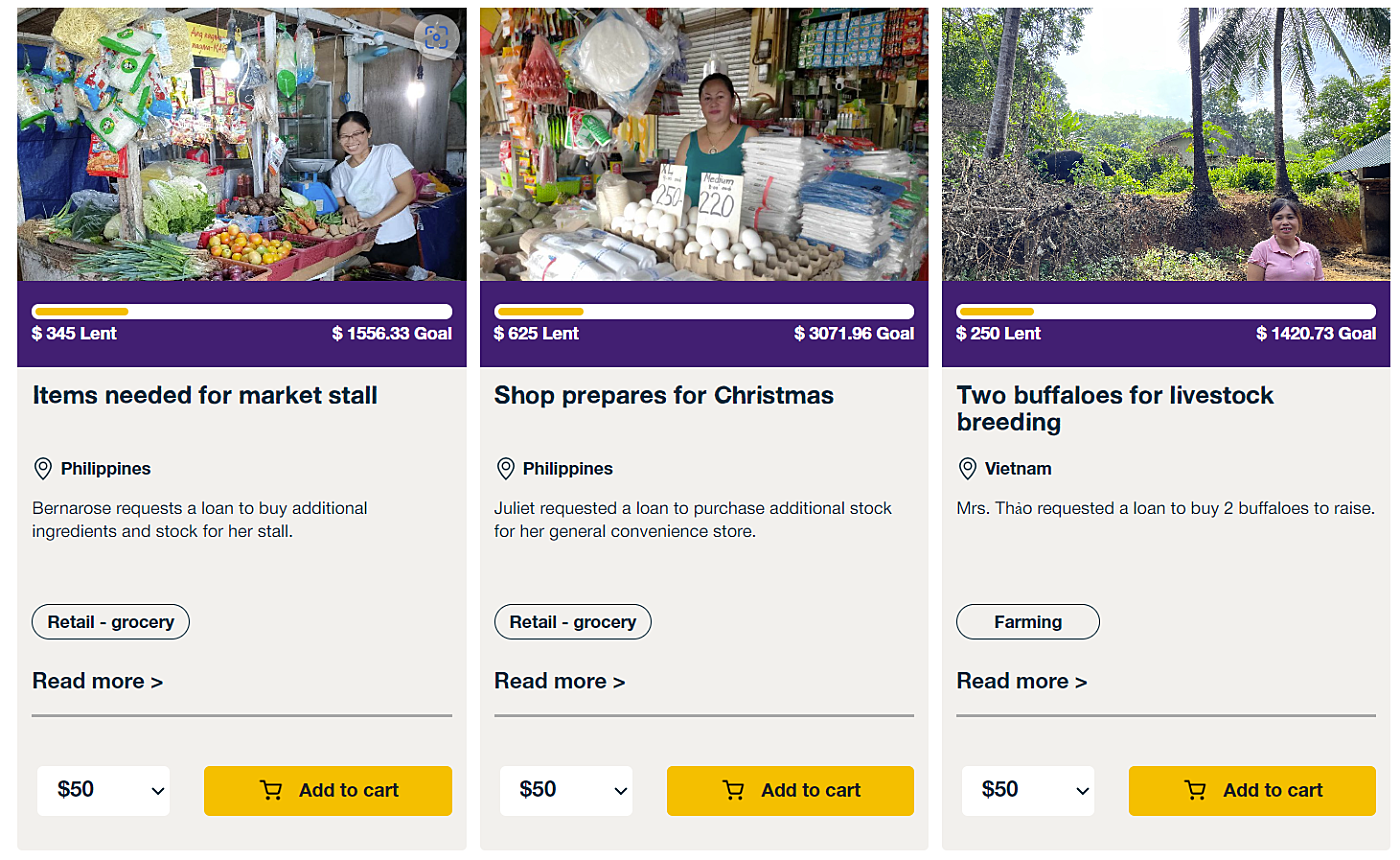Image resolution: width=1400 pixels, height=860 pixels.
Task: Read more about Juliet's Christmas shop loan
Action: pyautogui.click(x=560, y=682)
